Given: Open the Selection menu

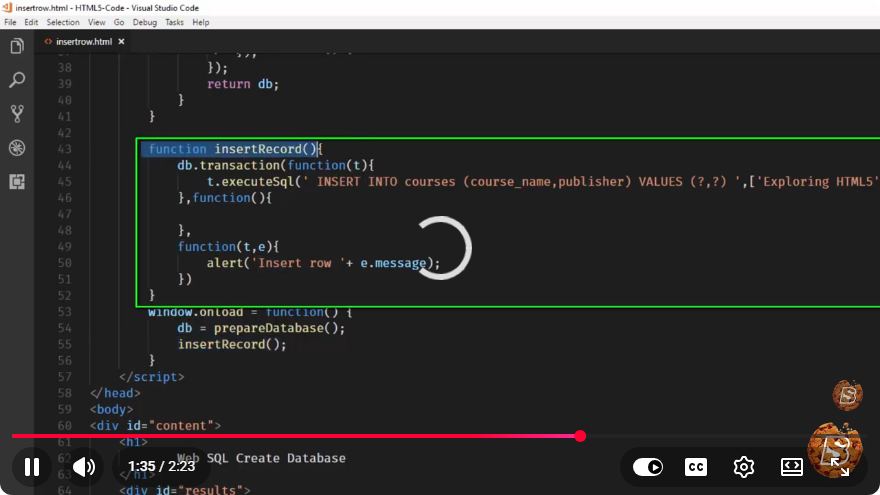Looking at the screenshot, I should (63, 22).
